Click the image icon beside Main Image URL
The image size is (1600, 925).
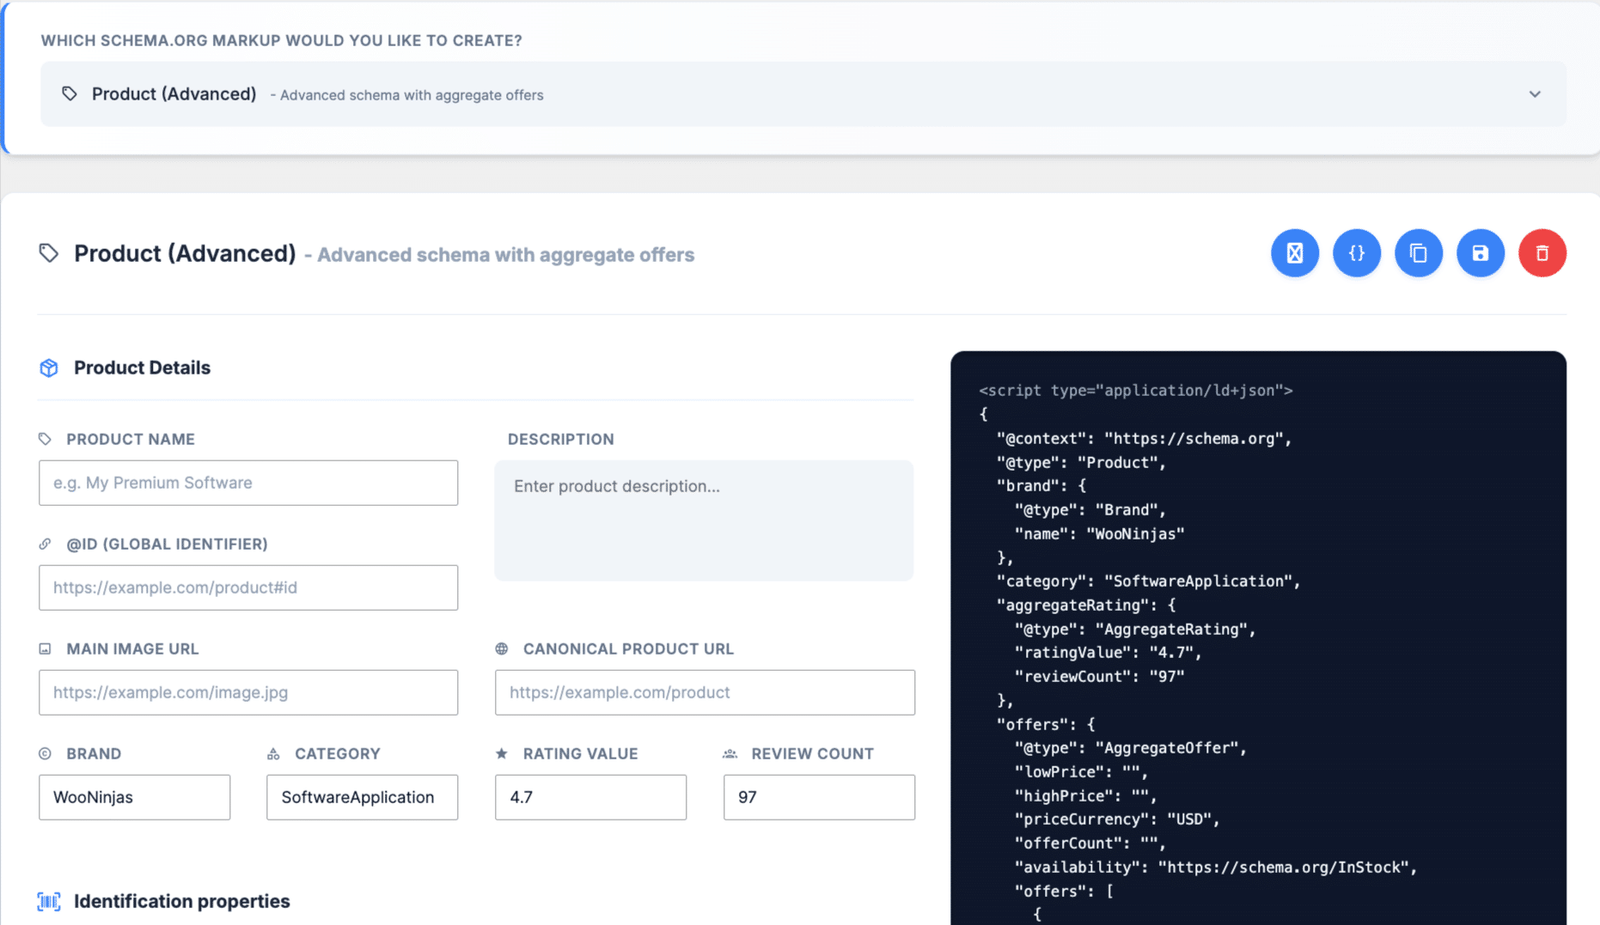click(45, 649)
